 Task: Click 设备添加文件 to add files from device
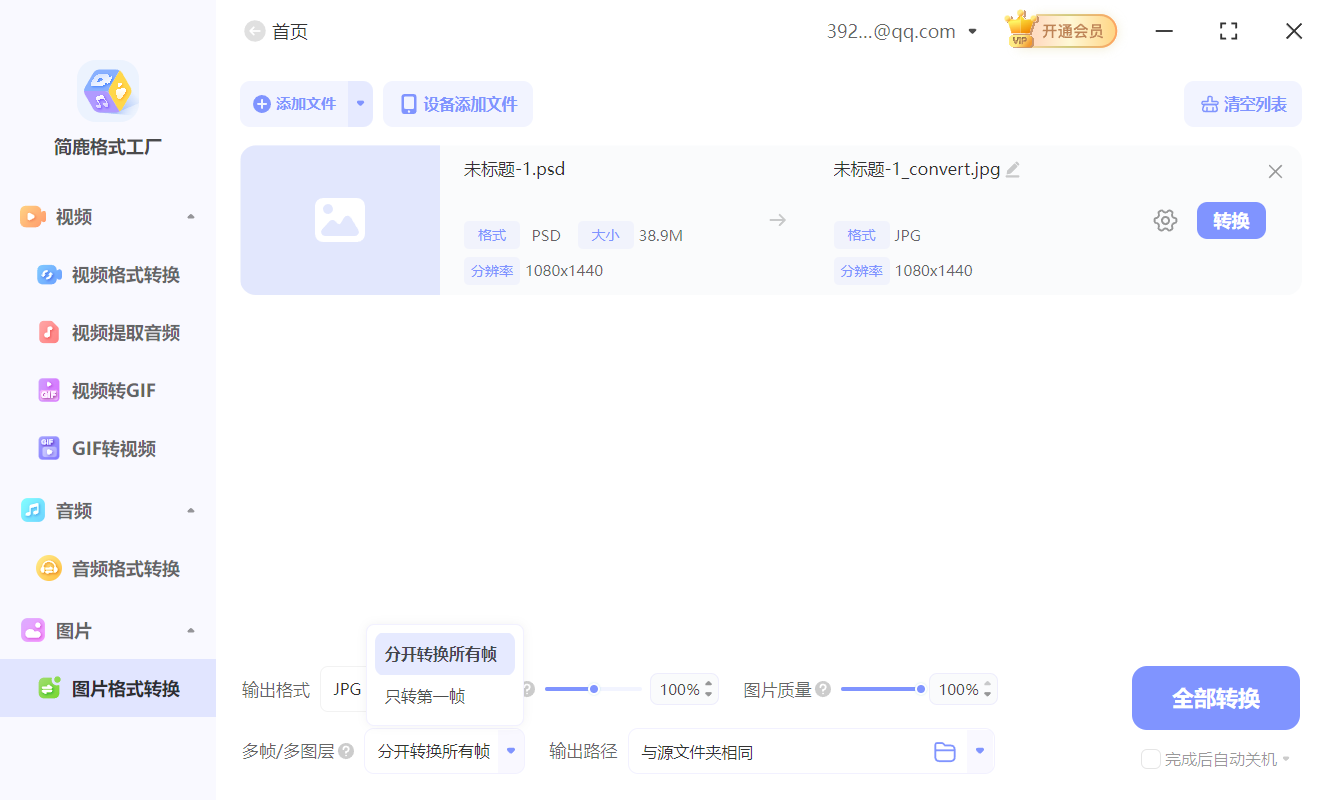tap(458, 103)
